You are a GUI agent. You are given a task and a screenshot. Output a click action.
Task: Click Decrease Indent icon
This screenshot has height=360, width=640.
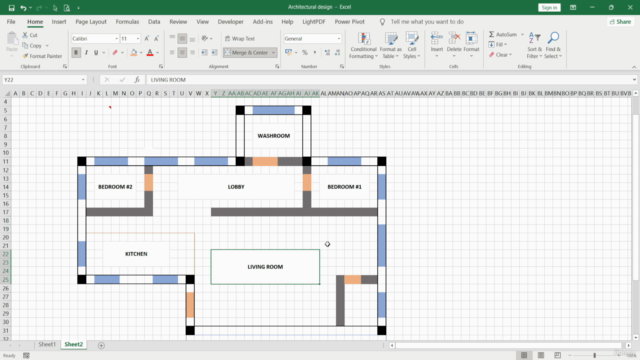click(x=204, y=53)
